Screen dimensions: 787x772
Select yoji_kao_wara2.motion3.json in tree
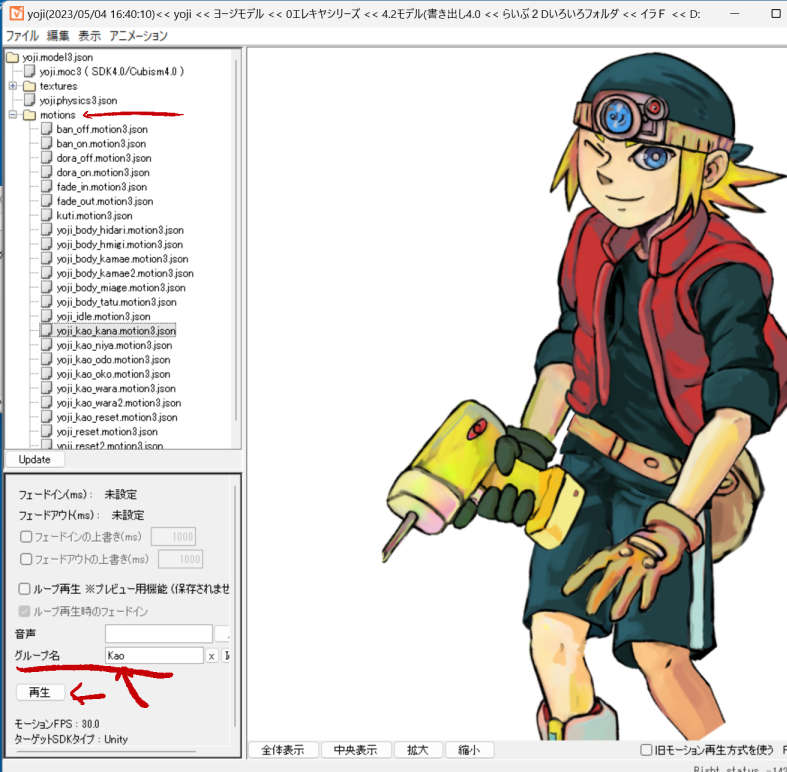click(x=118, y=403)
